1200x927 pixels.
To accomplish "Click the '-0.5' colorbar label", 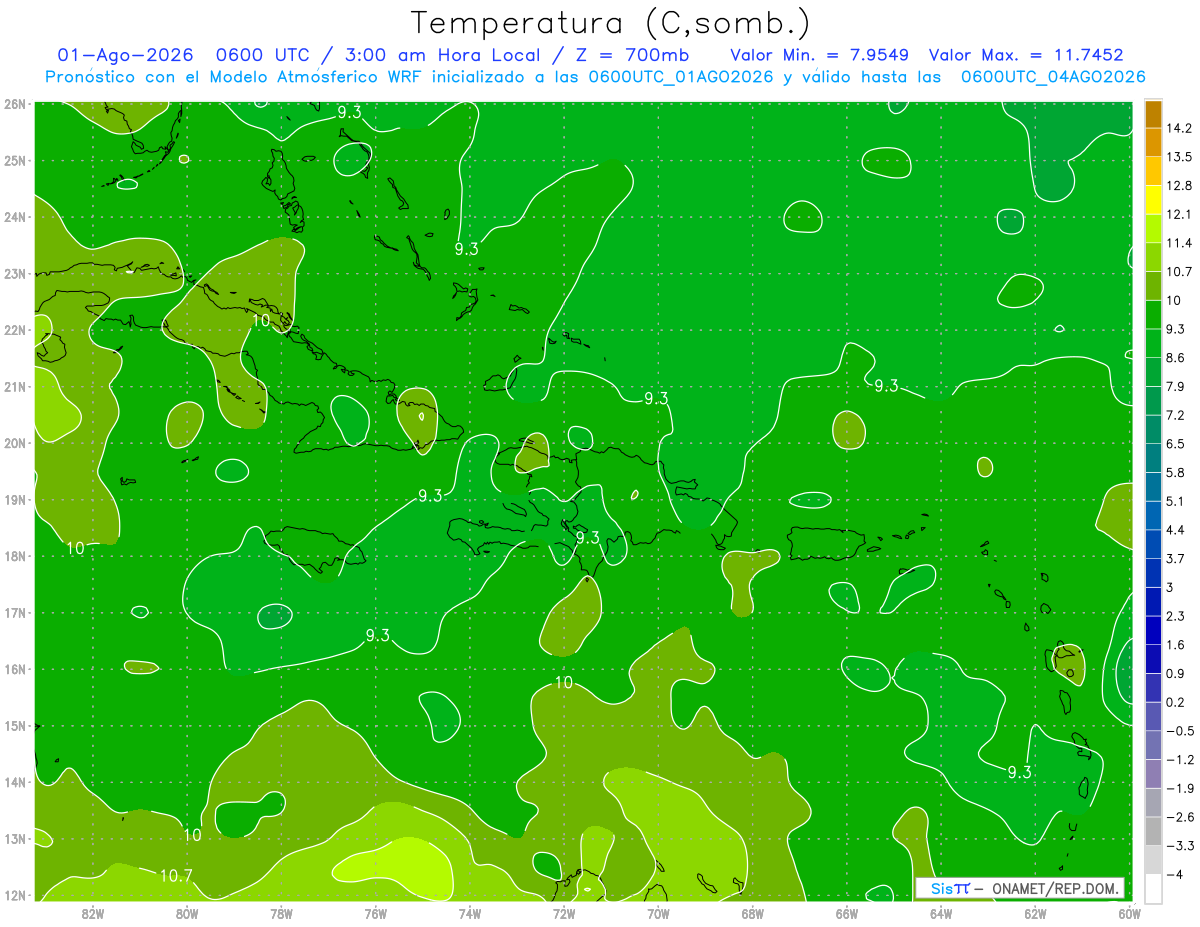I will coord(1179,731).
